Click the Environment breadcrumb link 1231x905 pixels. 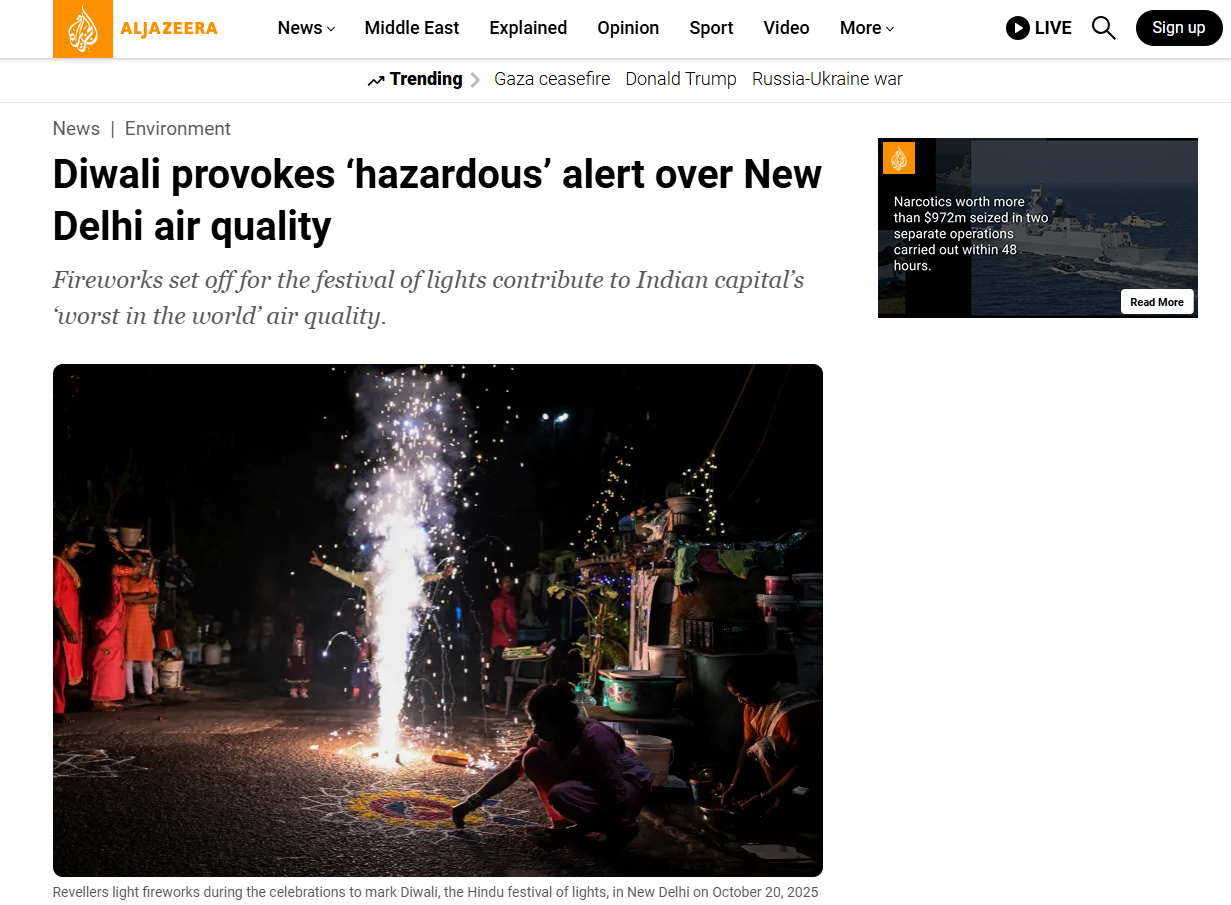[x=178, y=129]
